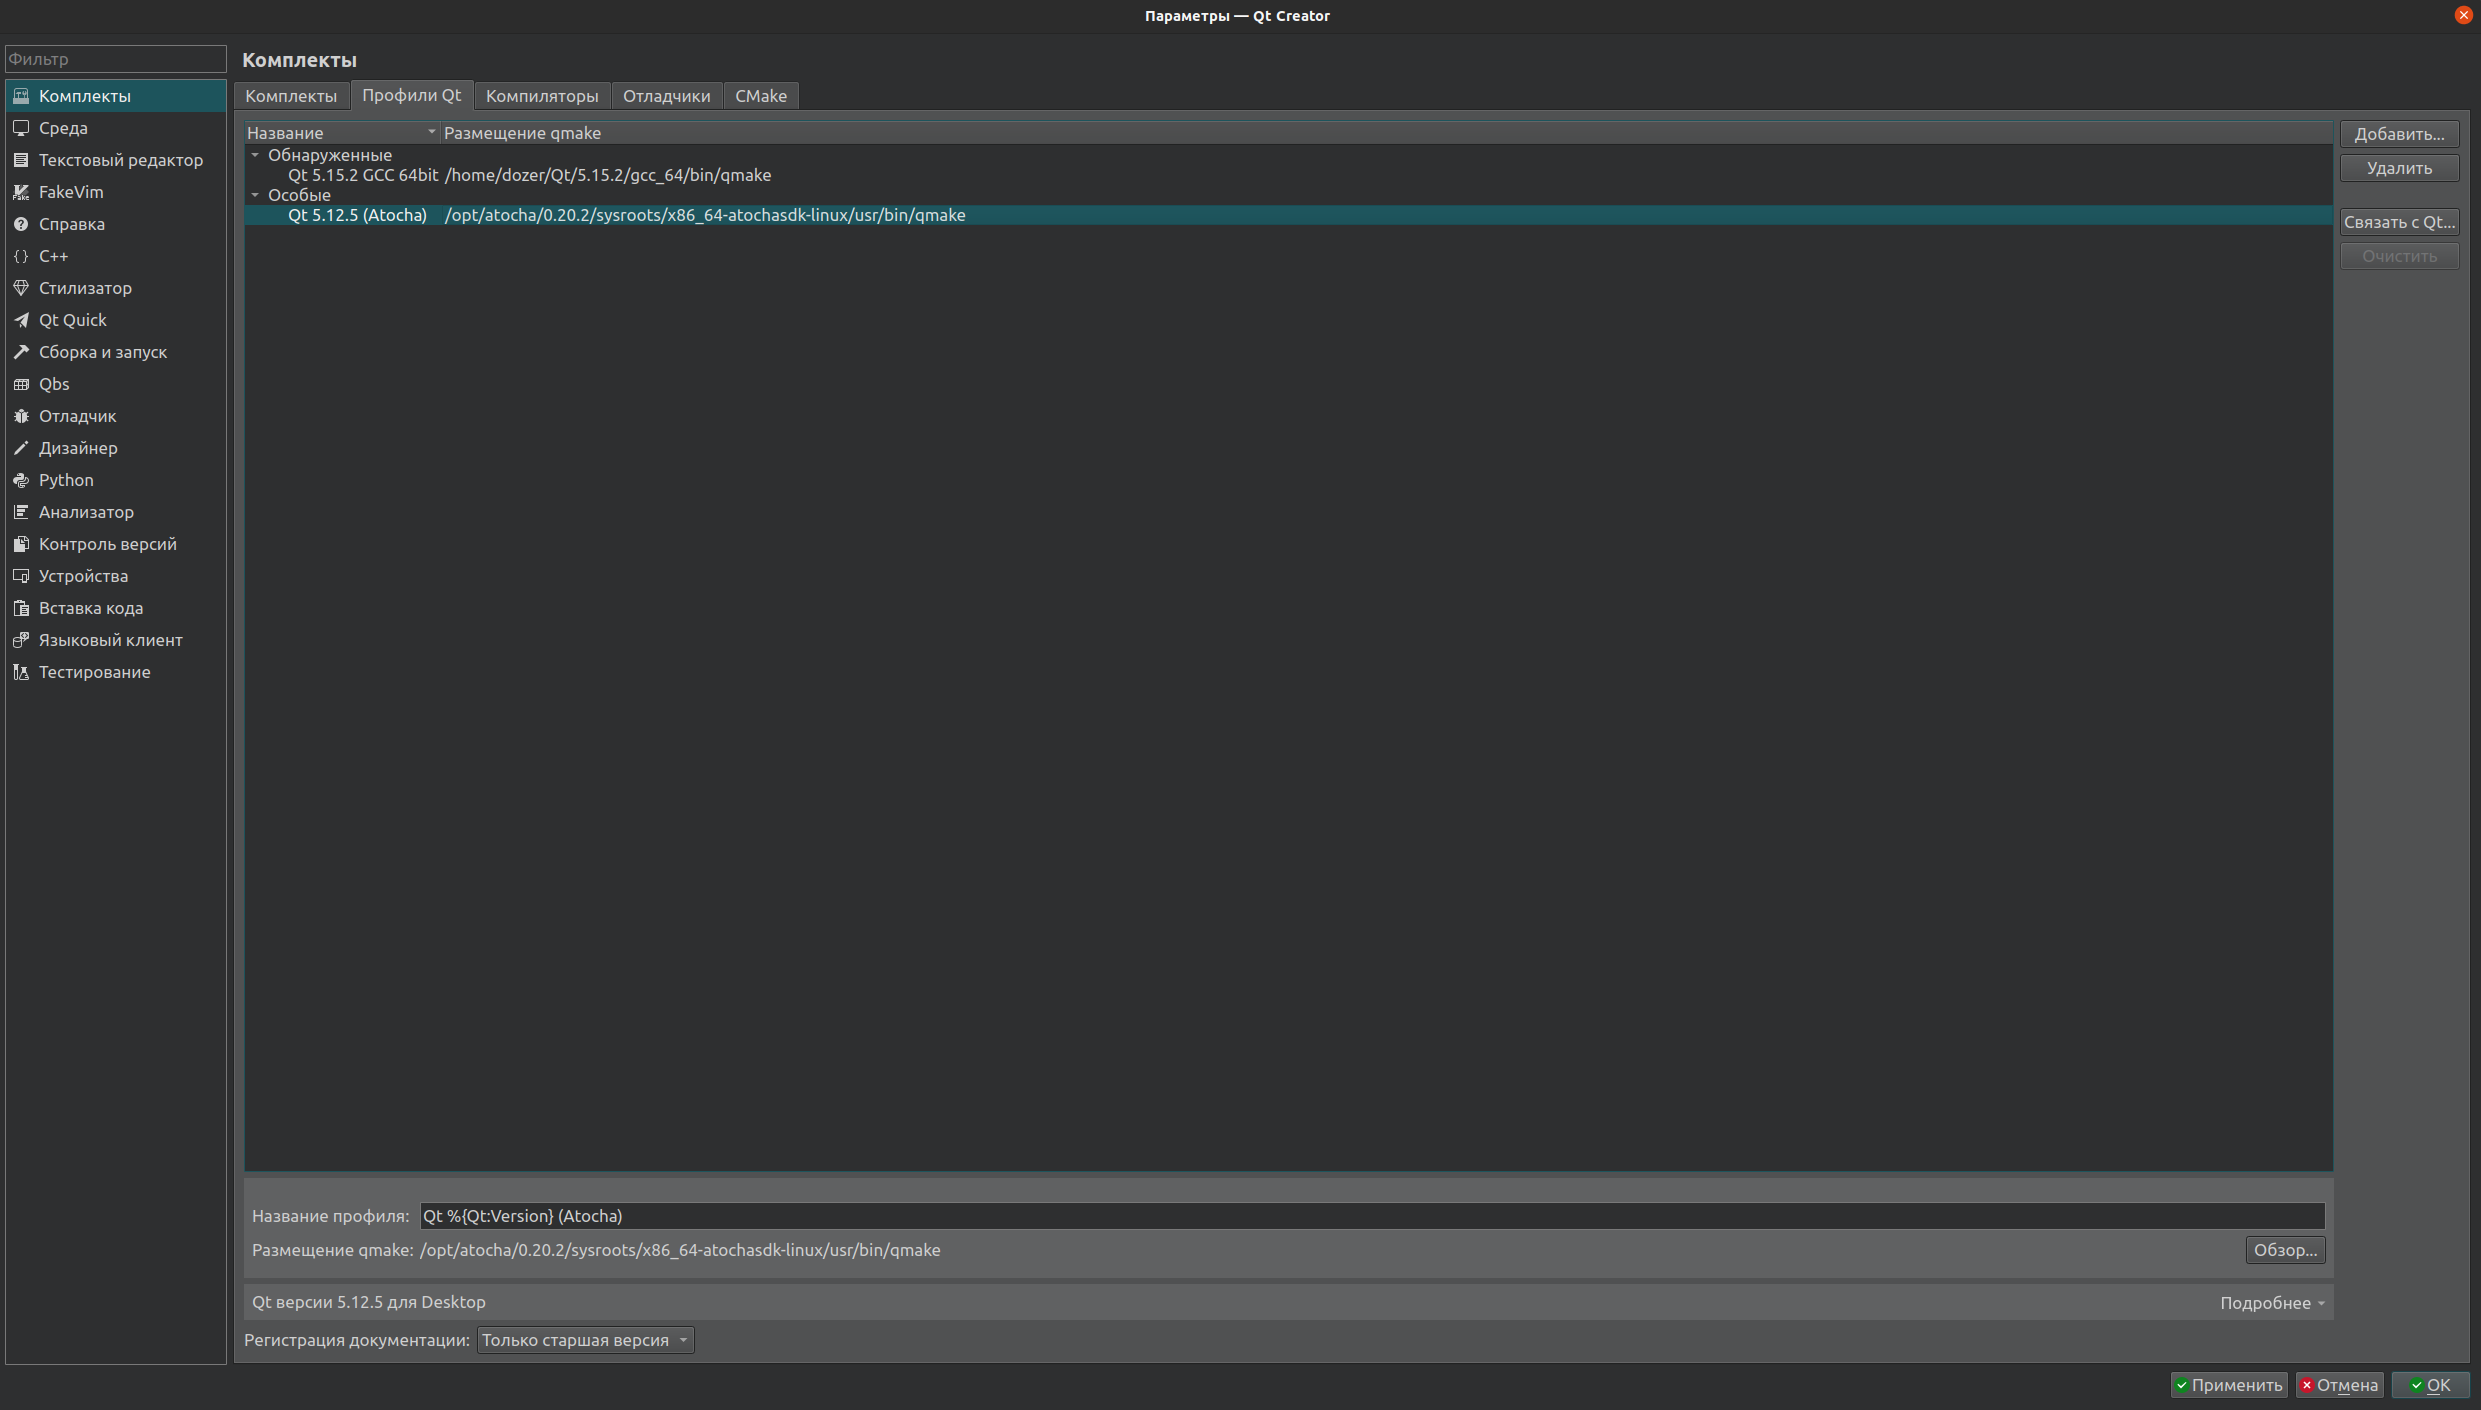Click the Размещение qmake column header
This screenshot has height=1410, width=2481.
point(1386,133)
